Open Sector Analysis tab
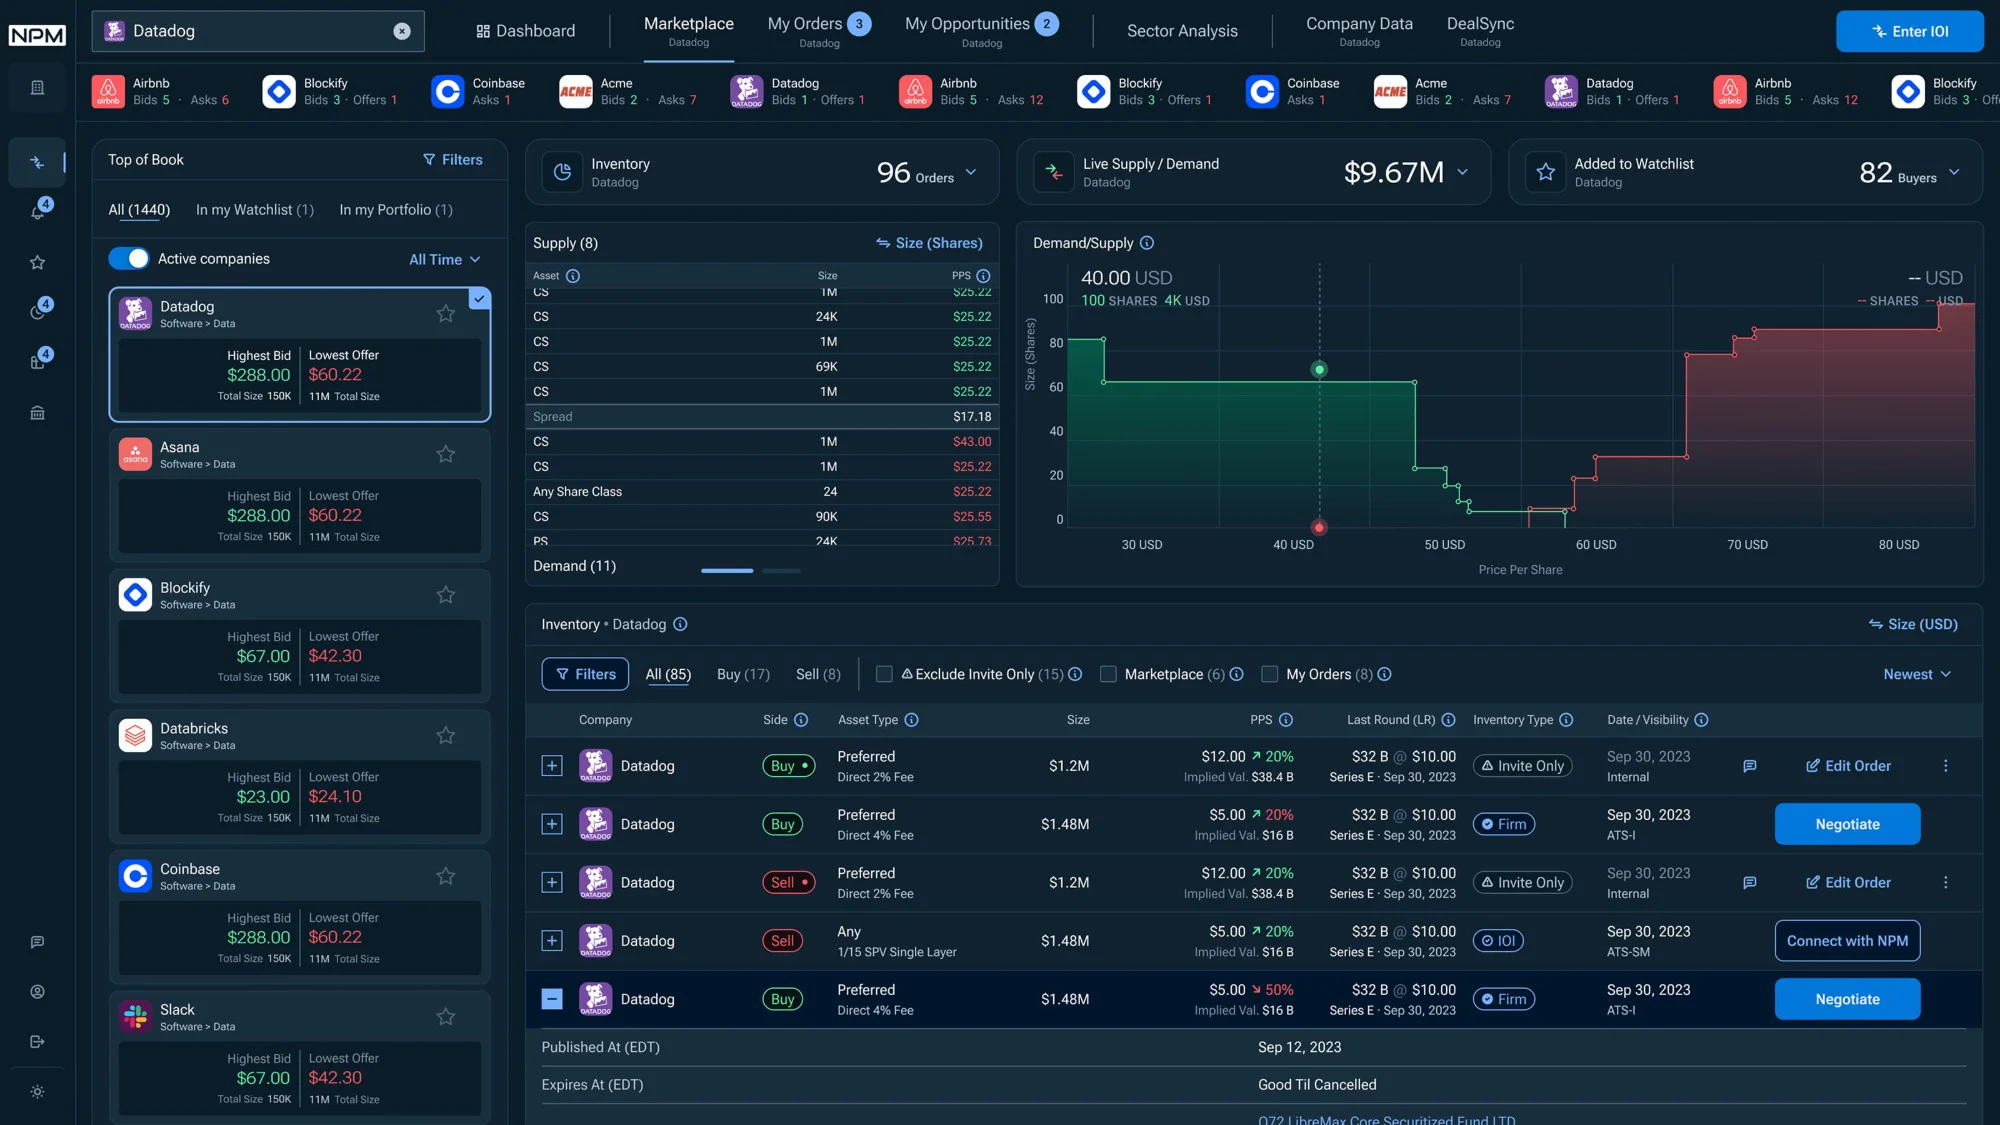2000x1125 pixels. point(1182,31)
